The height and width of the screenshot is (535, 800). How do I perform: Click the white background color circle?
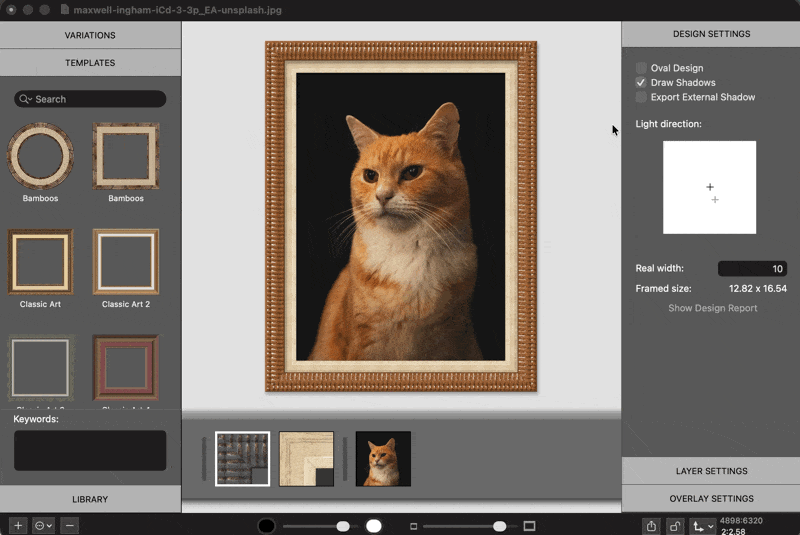click(x=374, y=526)
